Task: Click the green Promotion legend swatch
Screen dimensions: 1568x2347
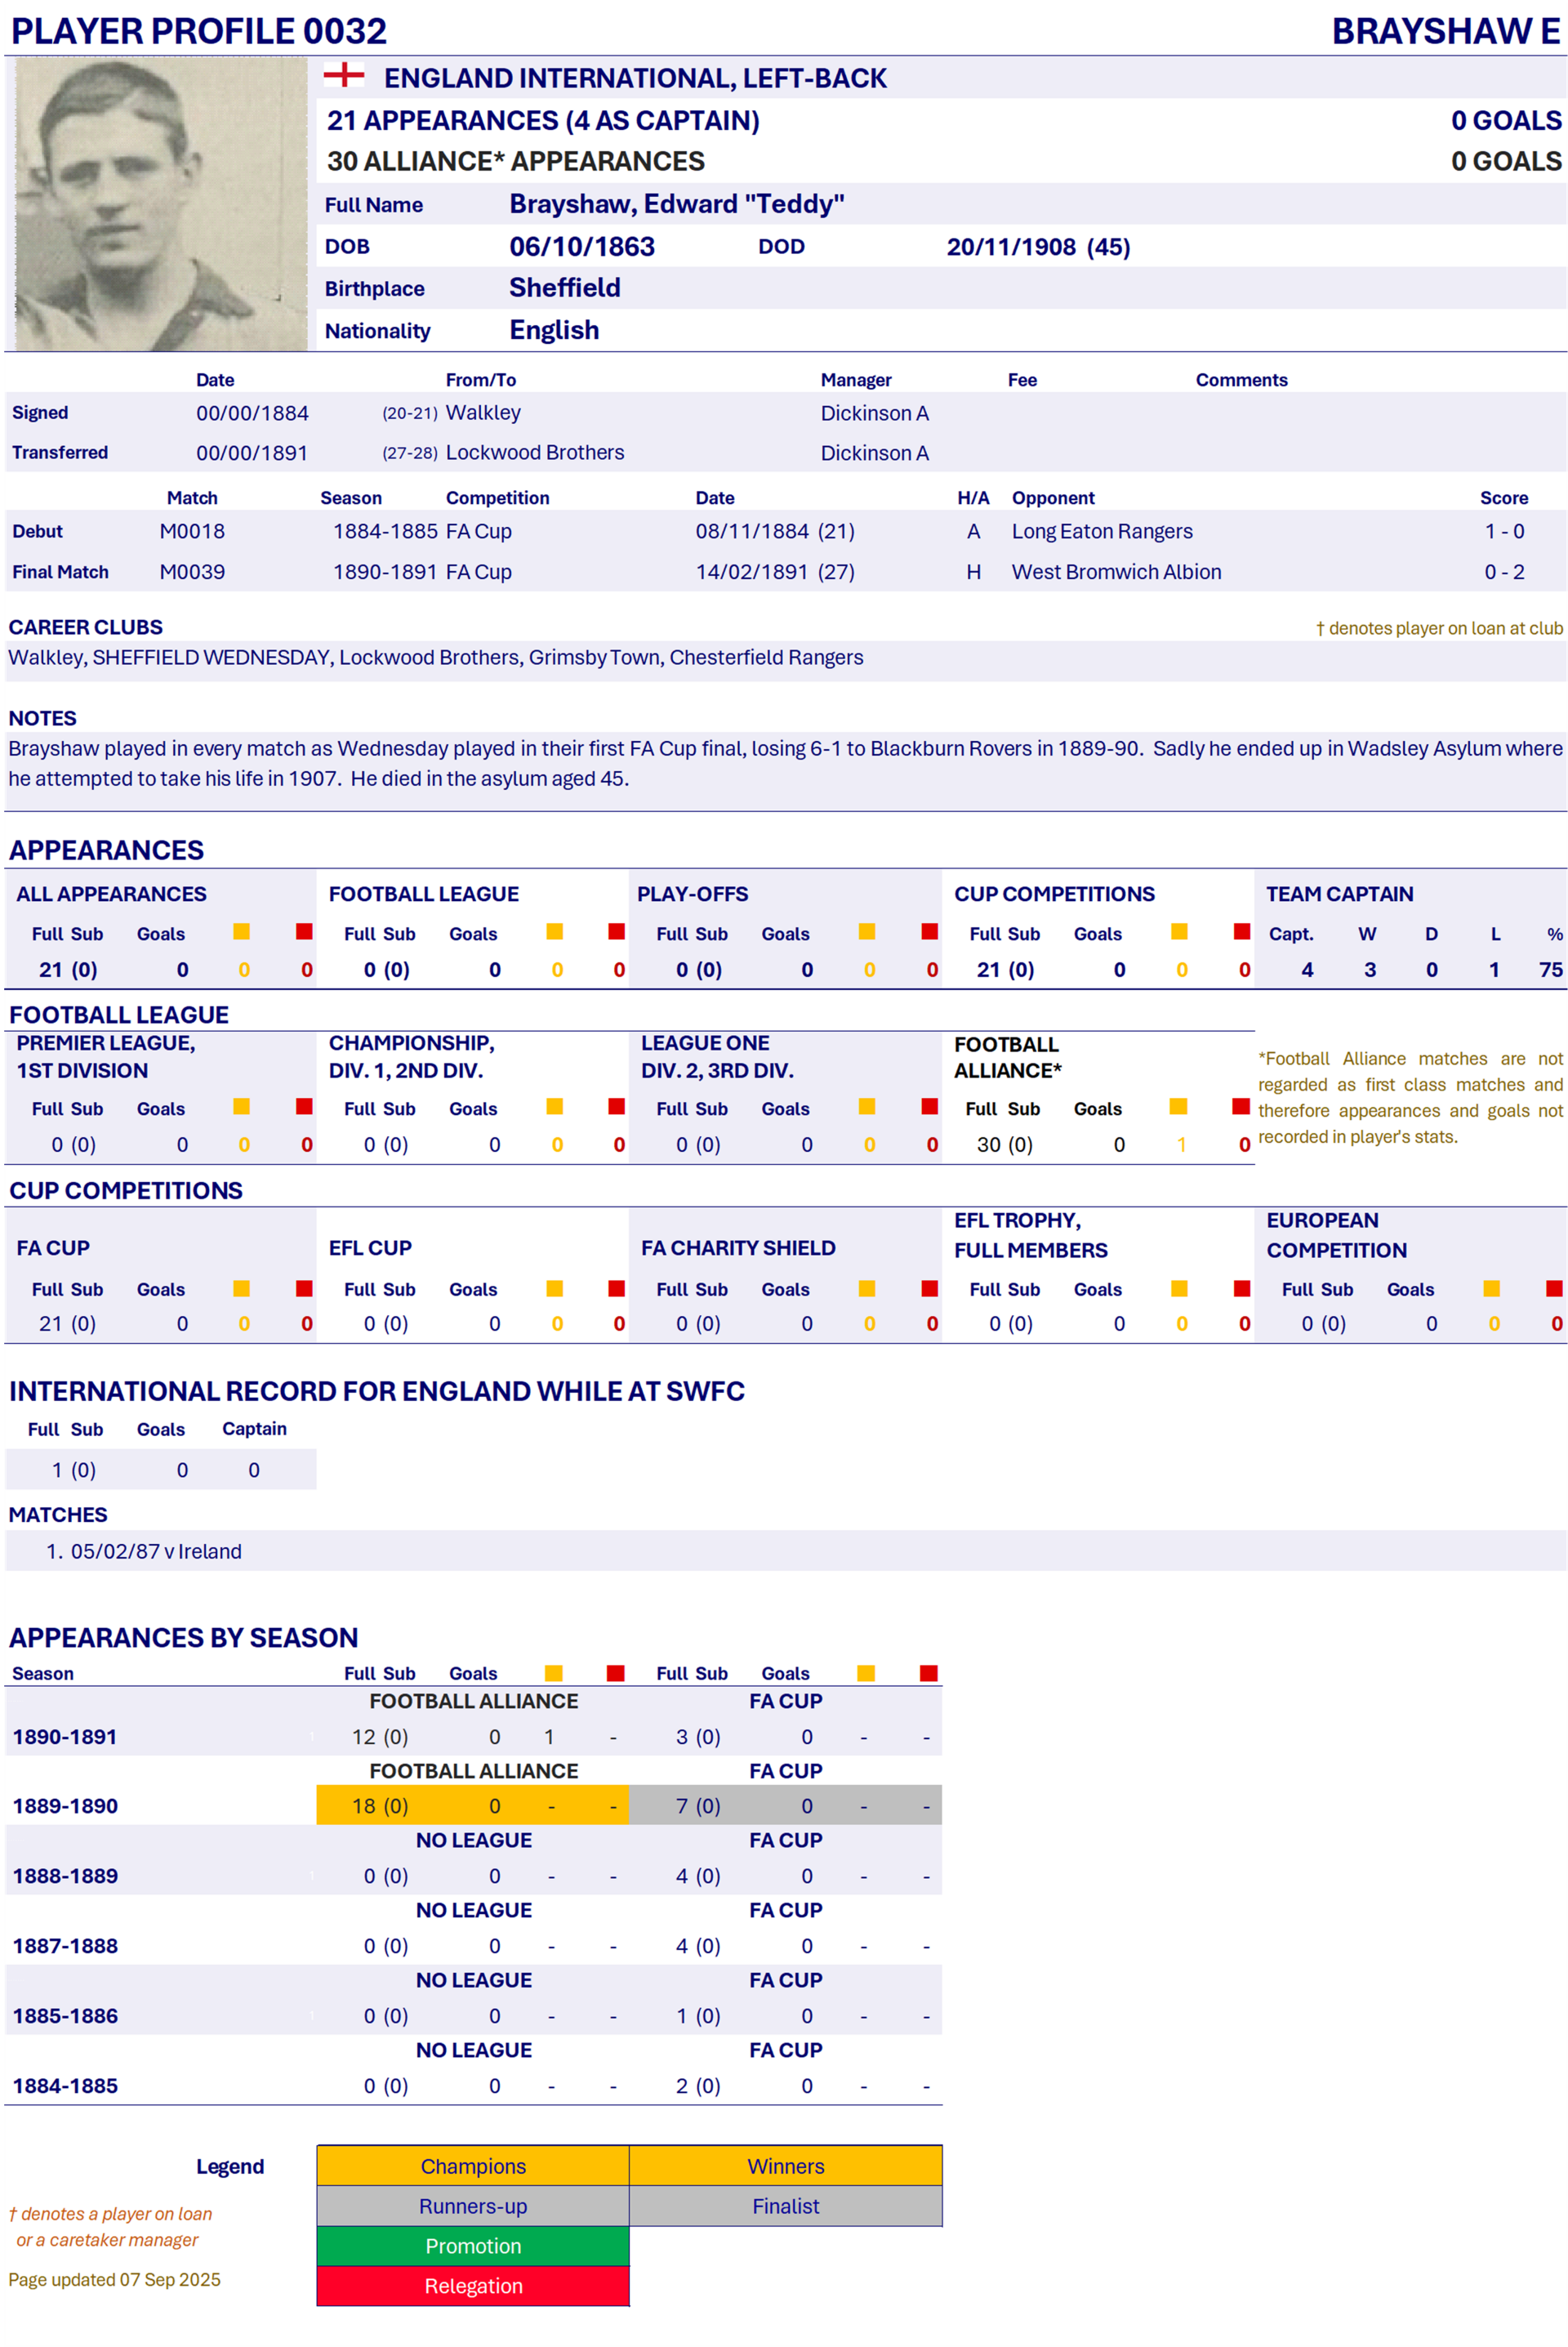Action: click(x=473, y=2246)
